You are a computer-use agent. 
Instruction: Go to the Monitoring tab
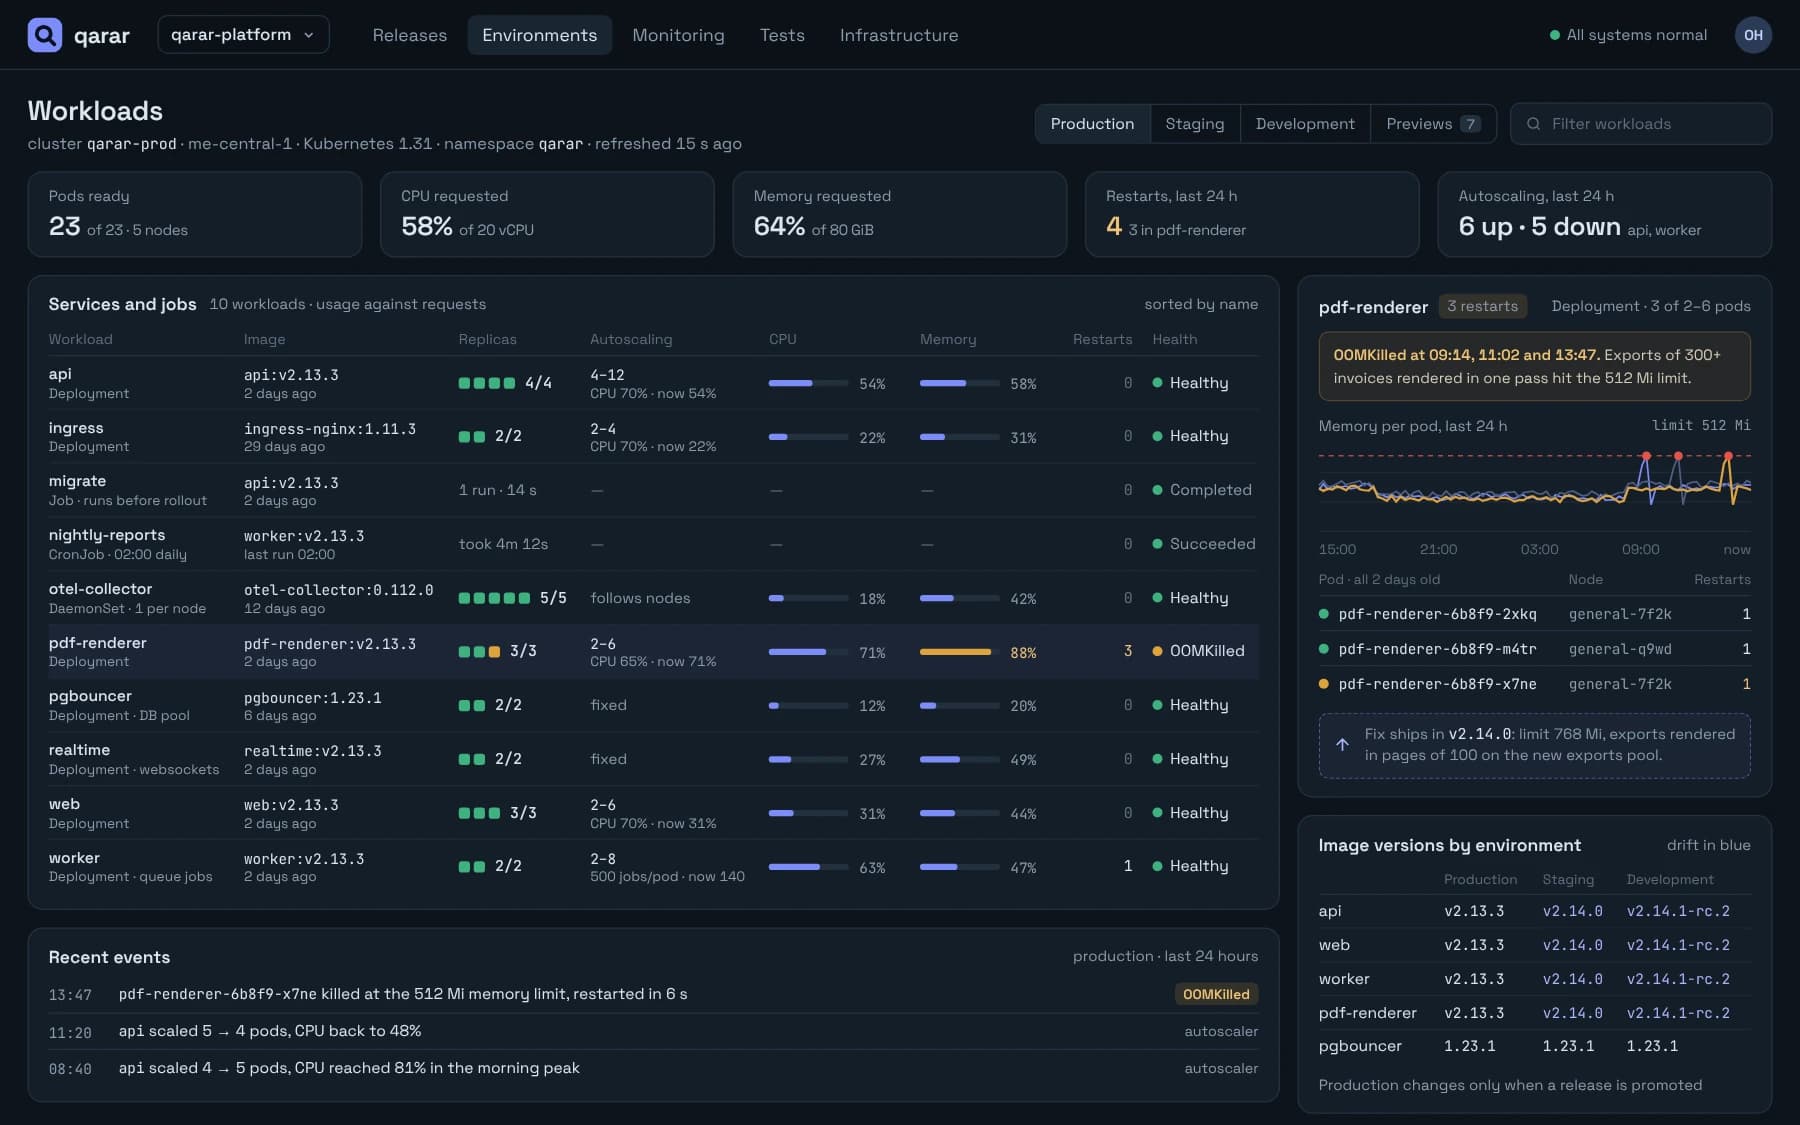[x=678, y=35]
